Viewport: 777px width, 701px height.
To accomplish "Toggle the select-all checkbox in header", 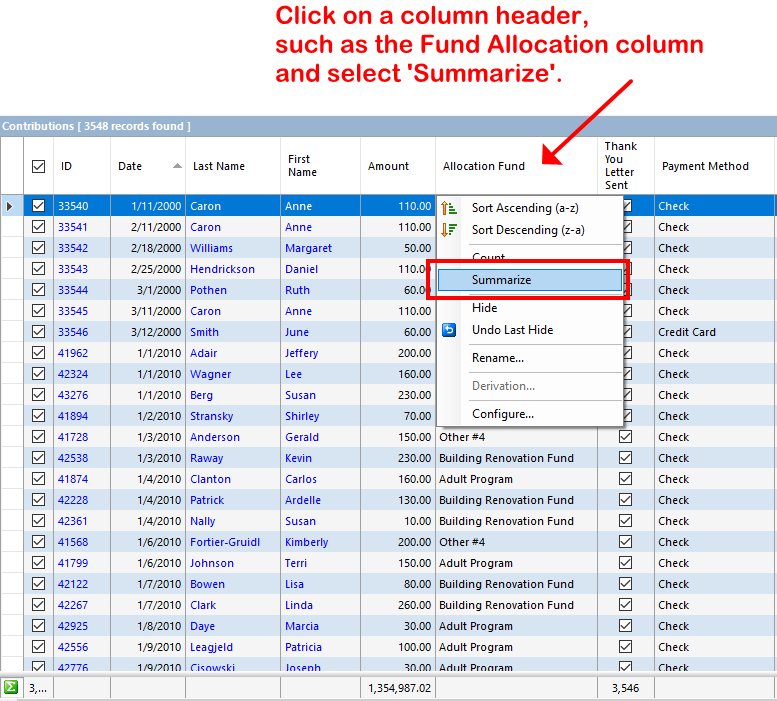I will (x=39, y=167).
